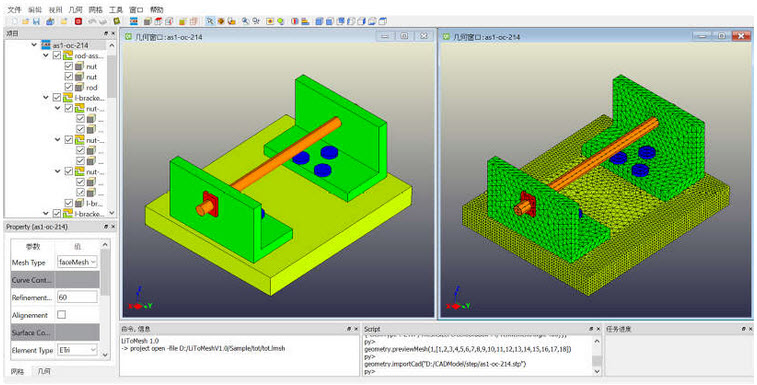Open the 几何 menu in menu bar
Viewport: 757px width, 385px height.
(x=75, y=10)
